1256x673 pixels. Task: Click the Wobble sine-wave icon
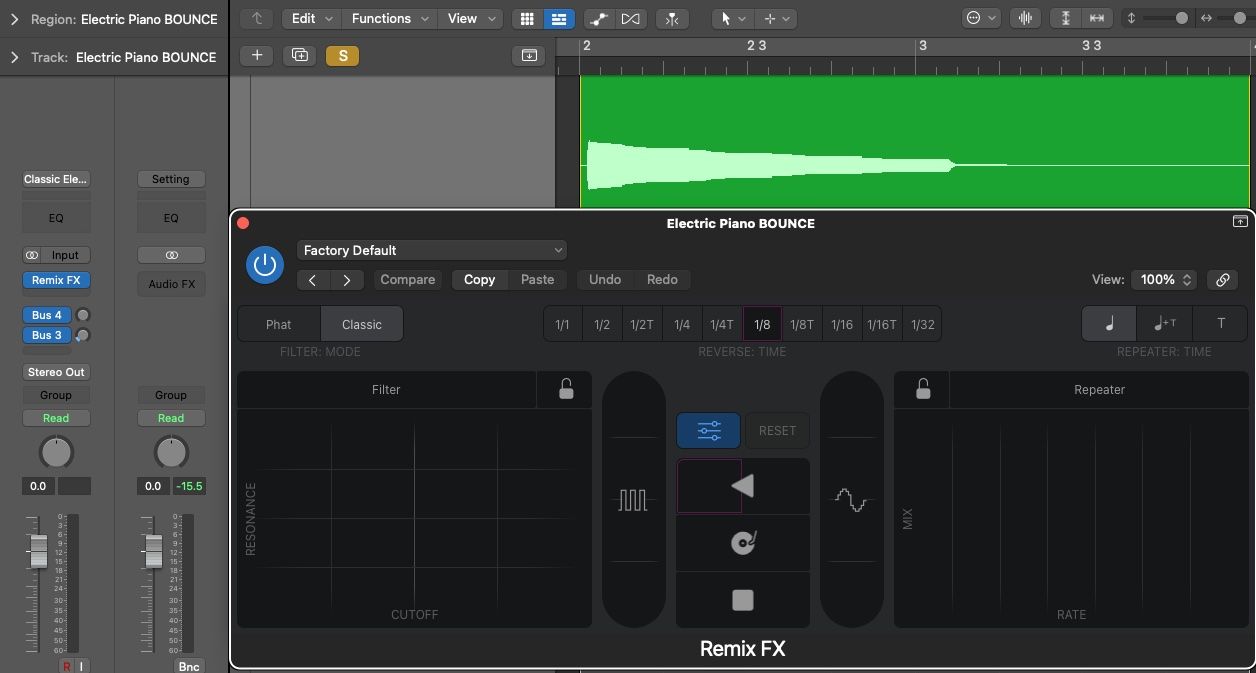pyautogui.click(x=851, y=498)
